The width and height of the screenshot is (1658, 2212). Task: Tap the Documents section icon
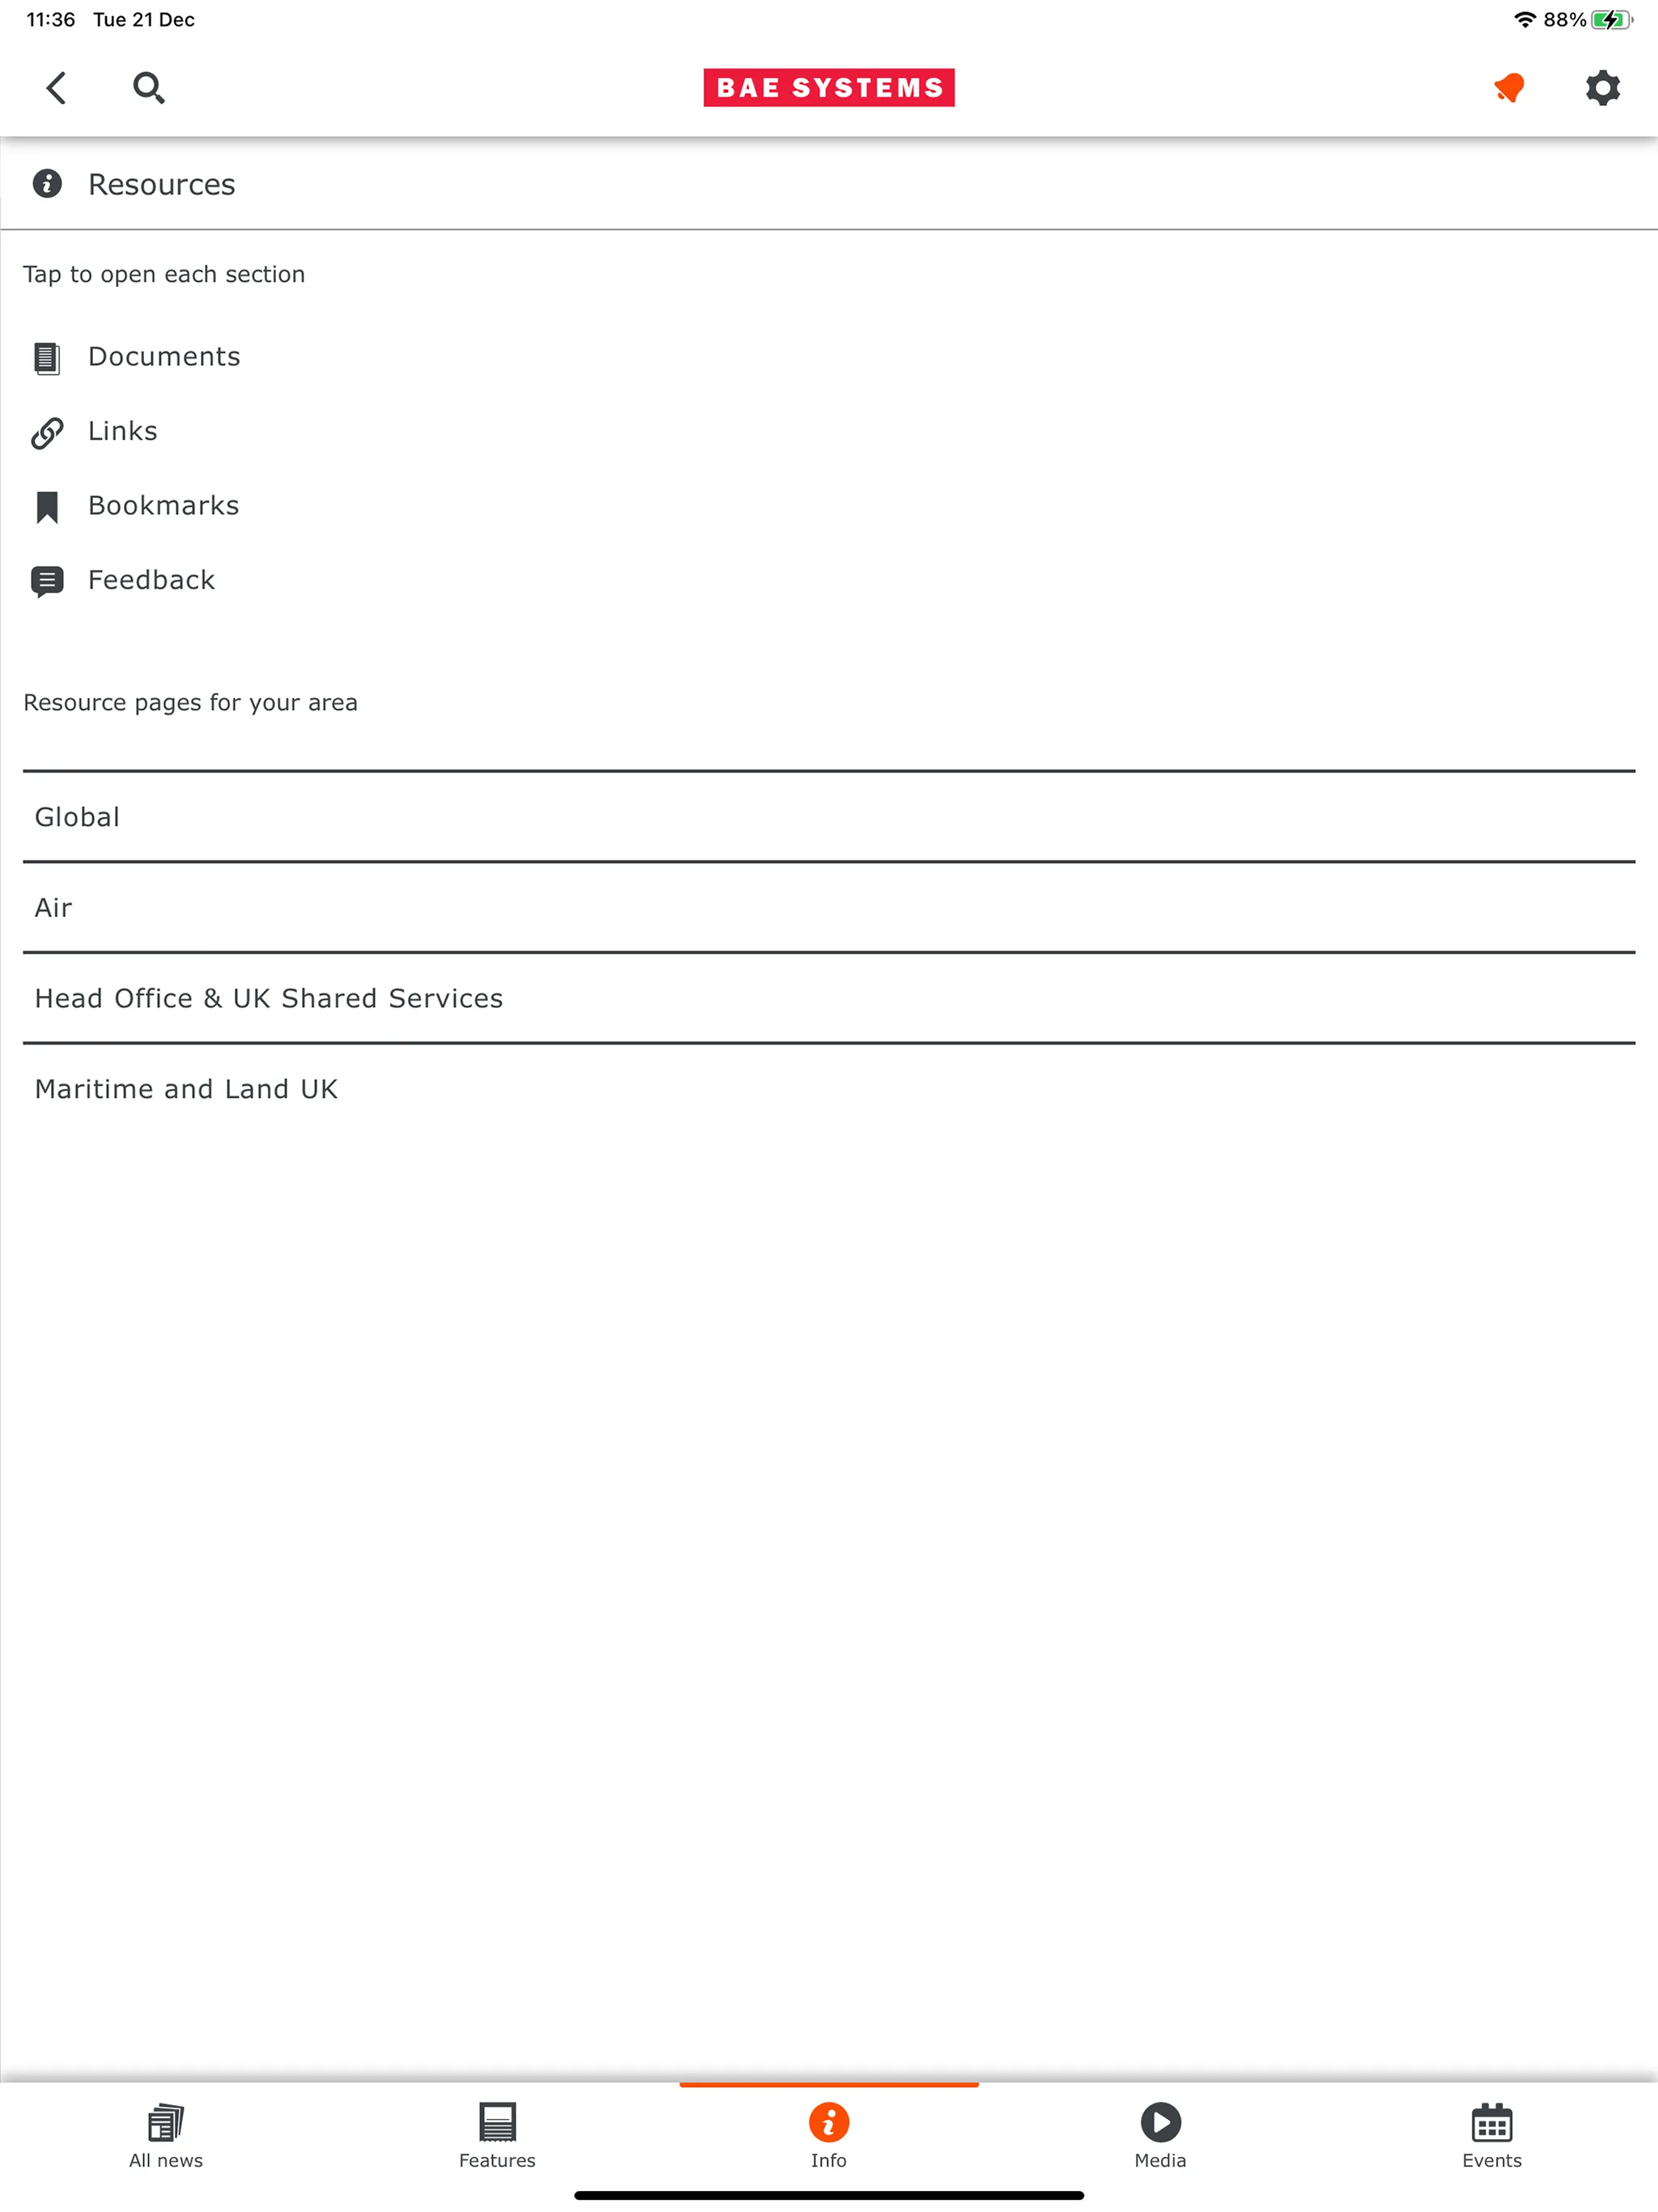point(47,355)
